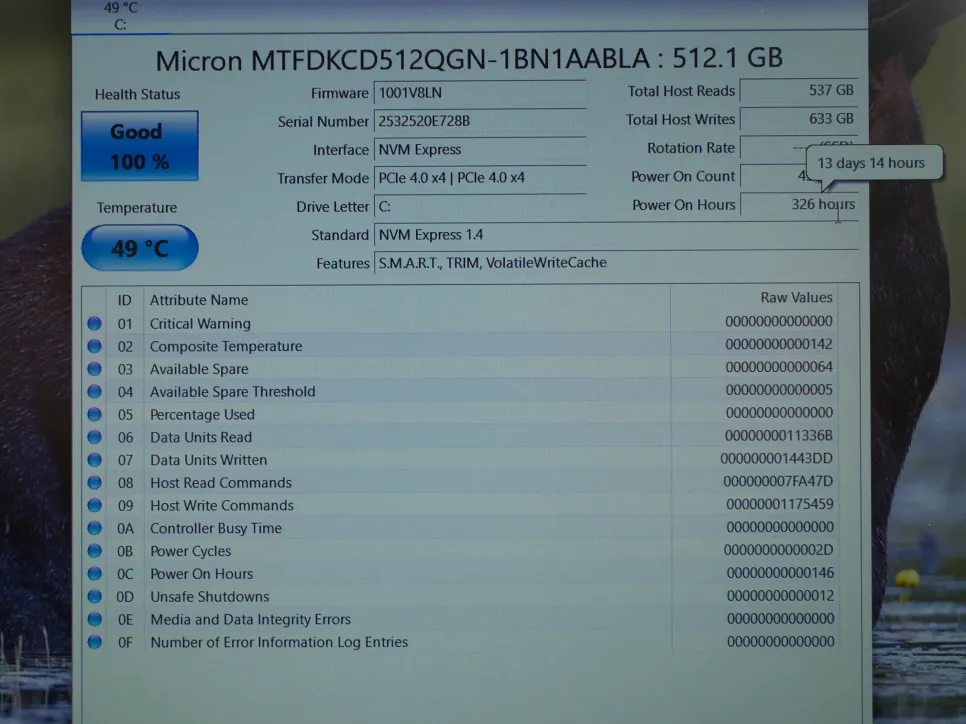Click the Controller Busy Time status circle
The height and width of the screenshot is (724, 966).
[95, 528]
